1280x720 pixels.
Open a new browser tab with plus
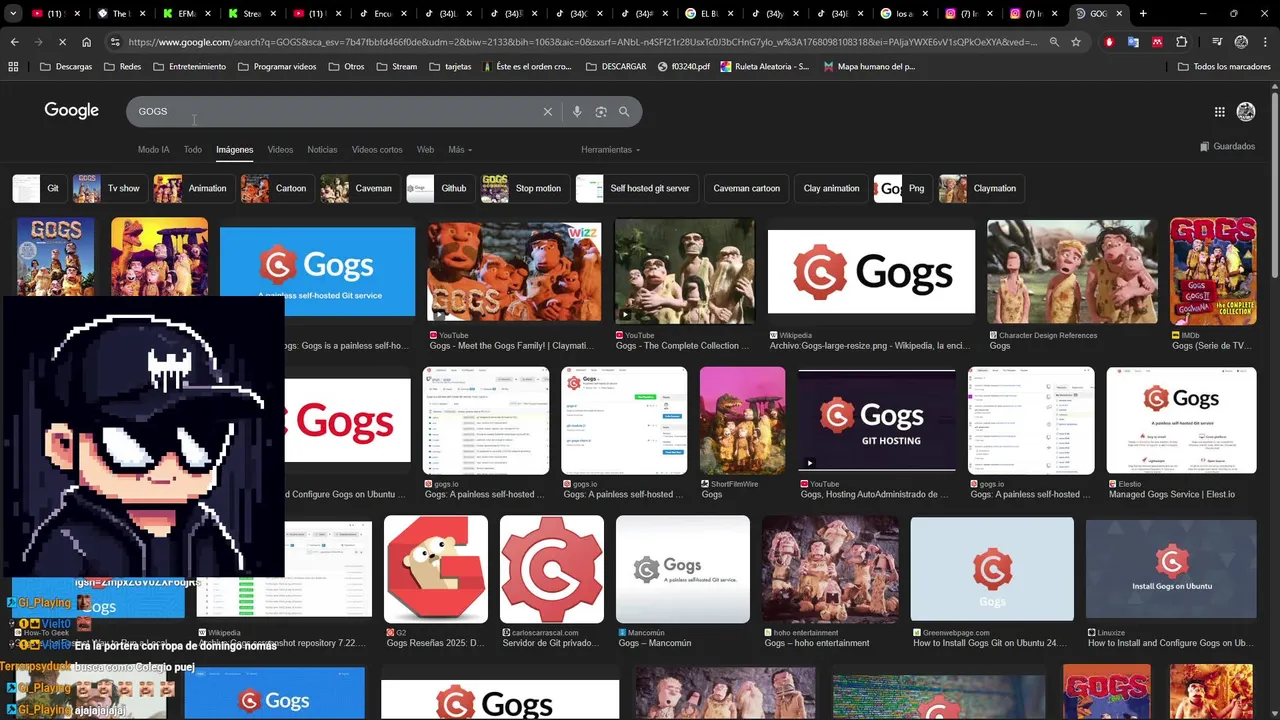[x=1143, y=14]
